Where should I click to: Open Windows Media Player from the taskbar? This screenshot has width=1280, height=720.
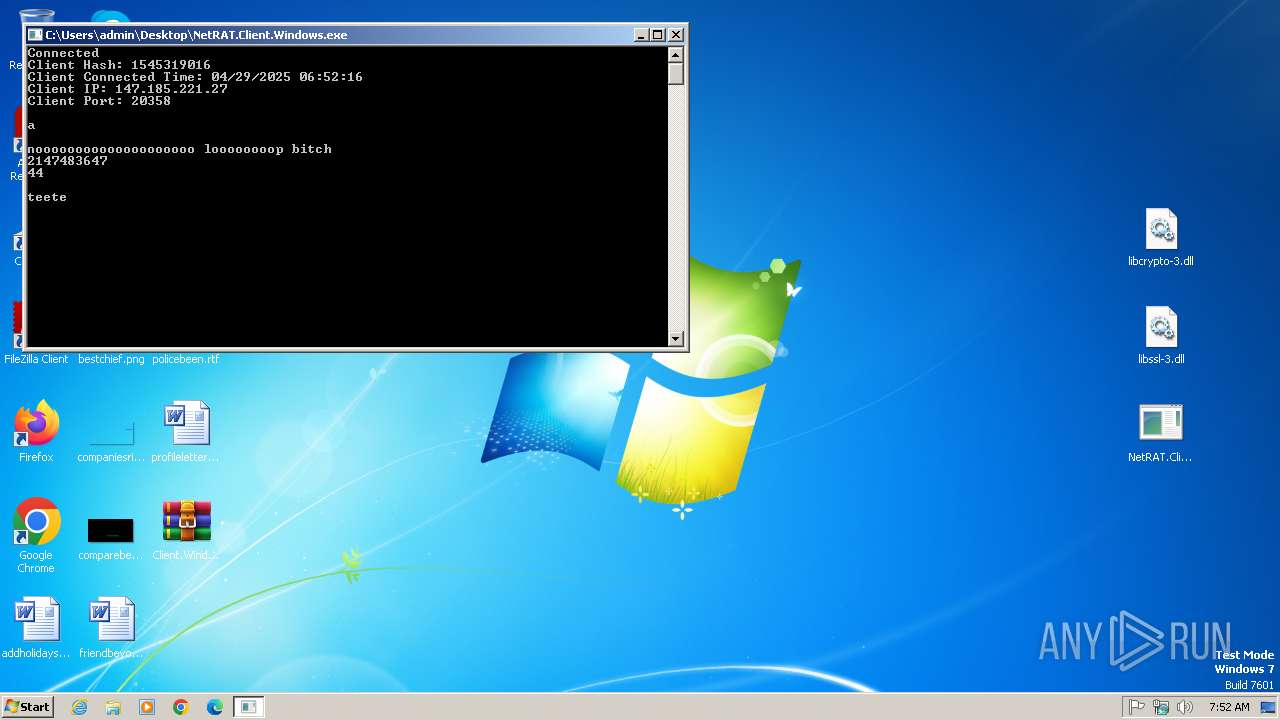147,707
